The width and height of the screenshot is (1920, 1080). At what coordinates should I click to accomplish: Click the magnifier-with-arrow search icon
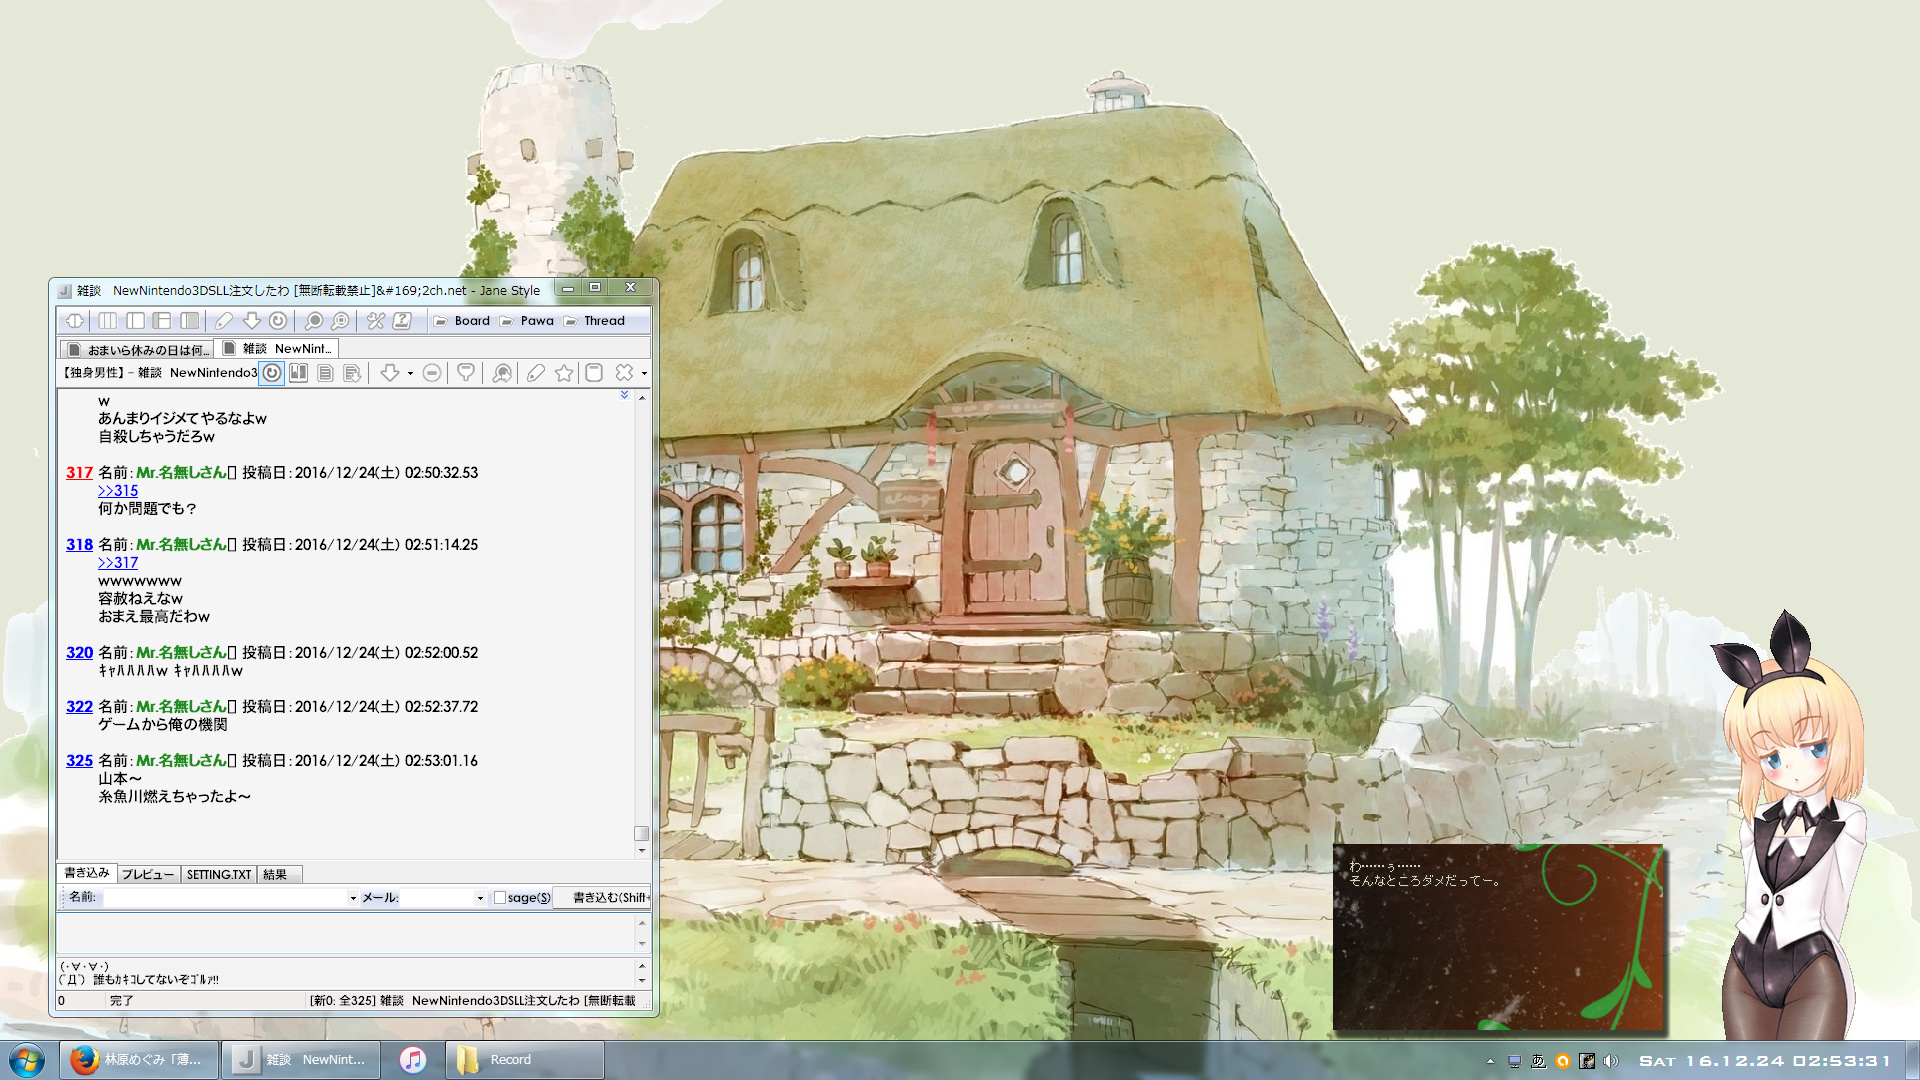point(502,373)
